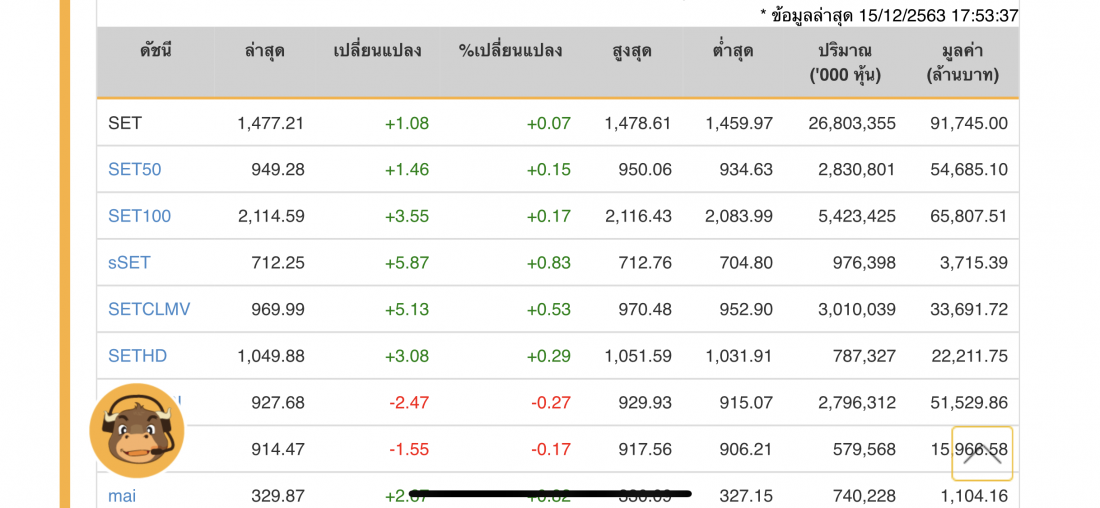The width and height of the screenshot is (1100, 508).
Task: Select mai last value 329.87
Action: coord(279,496)
